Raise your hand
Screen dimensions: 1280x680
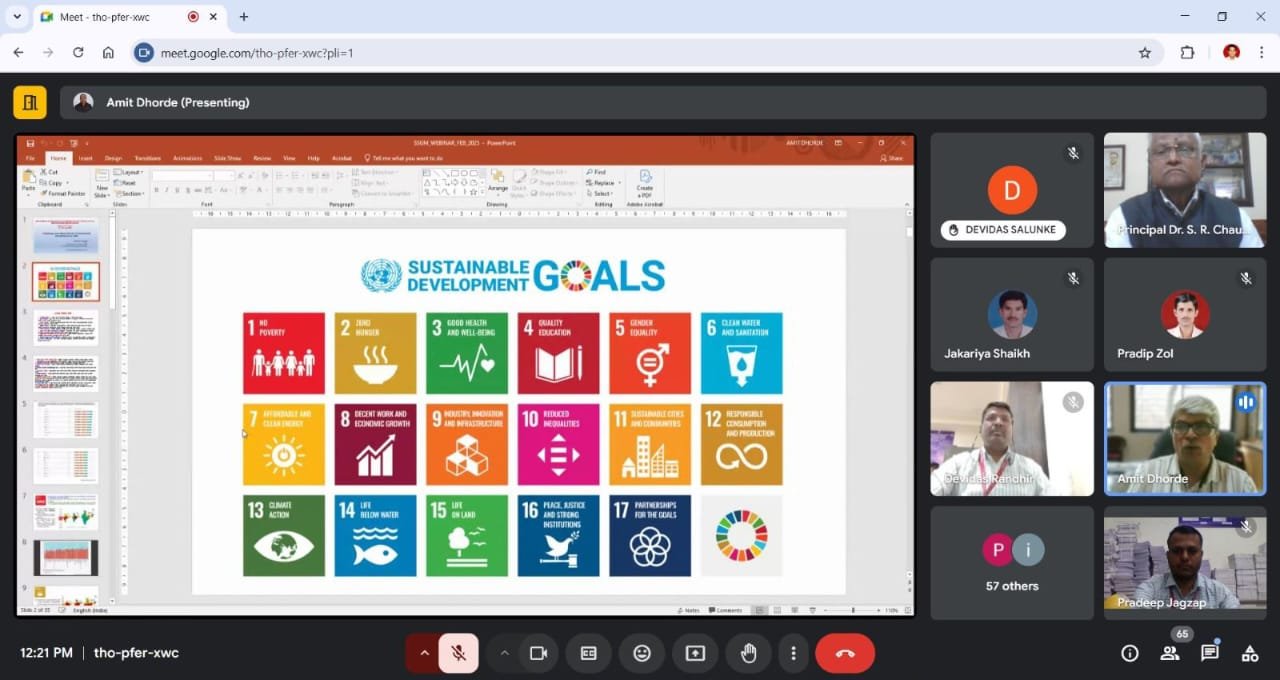click(748, 653)
